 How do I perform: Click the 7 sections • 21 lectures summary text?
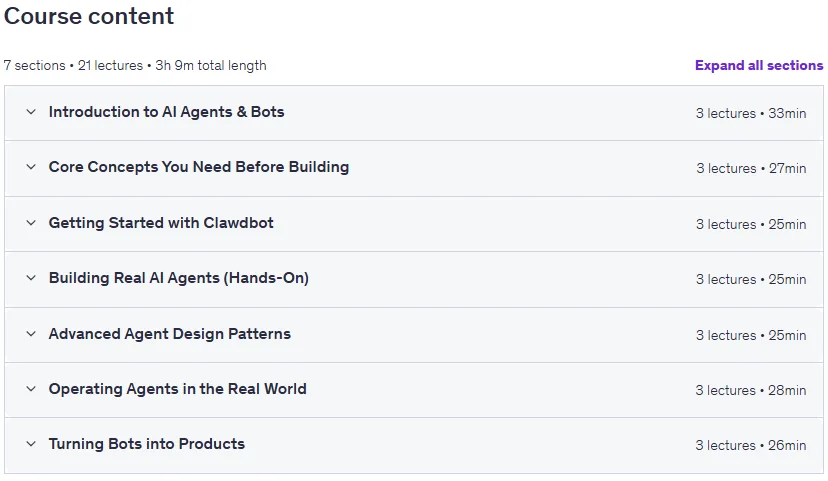coord(73,65)
